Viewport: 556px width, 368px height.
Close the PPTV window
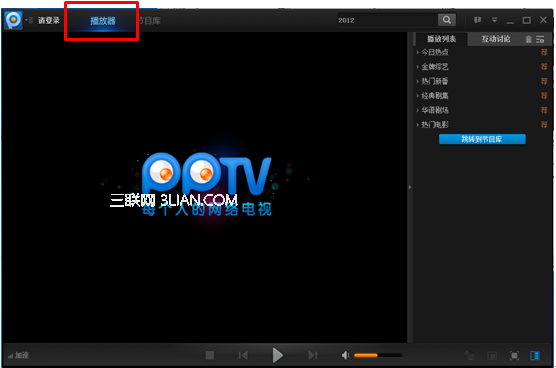click(543, 20)
